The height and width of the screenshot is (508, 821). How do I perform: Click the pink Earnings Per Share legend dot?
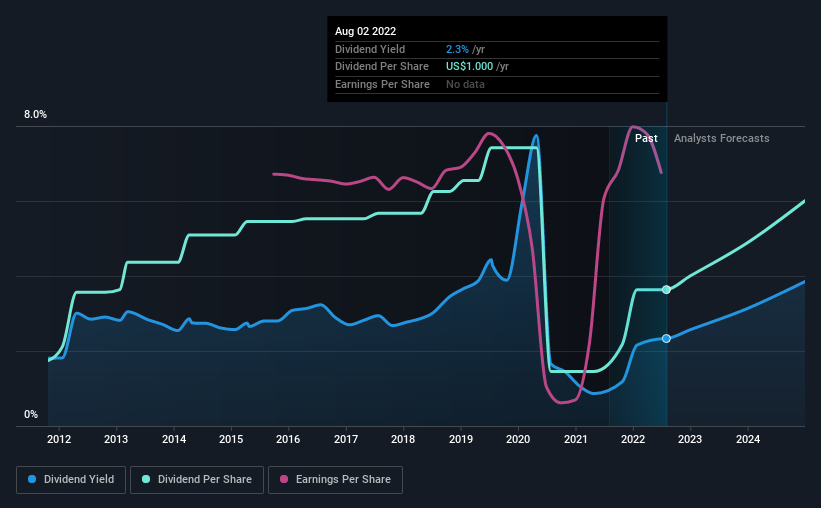click(284, 479)
